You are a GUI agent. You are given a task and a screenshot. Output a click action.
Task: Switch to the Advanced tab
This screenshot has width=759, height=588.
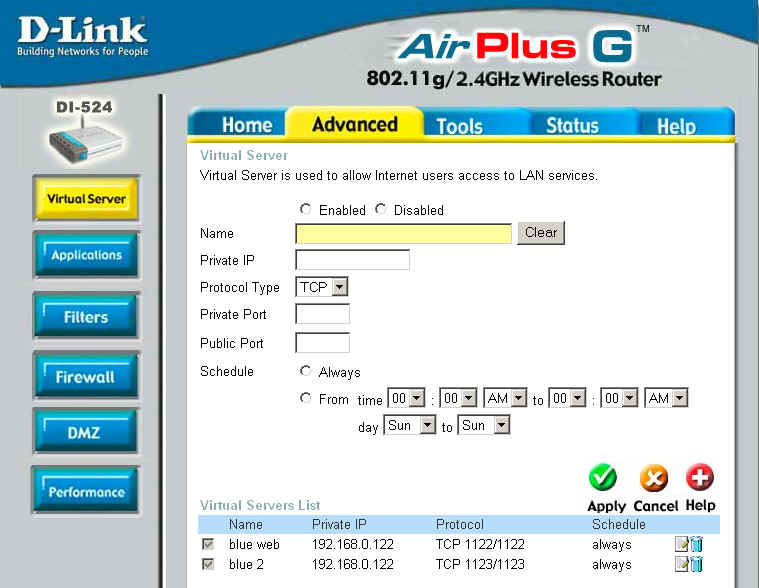(x=355, y=124)
